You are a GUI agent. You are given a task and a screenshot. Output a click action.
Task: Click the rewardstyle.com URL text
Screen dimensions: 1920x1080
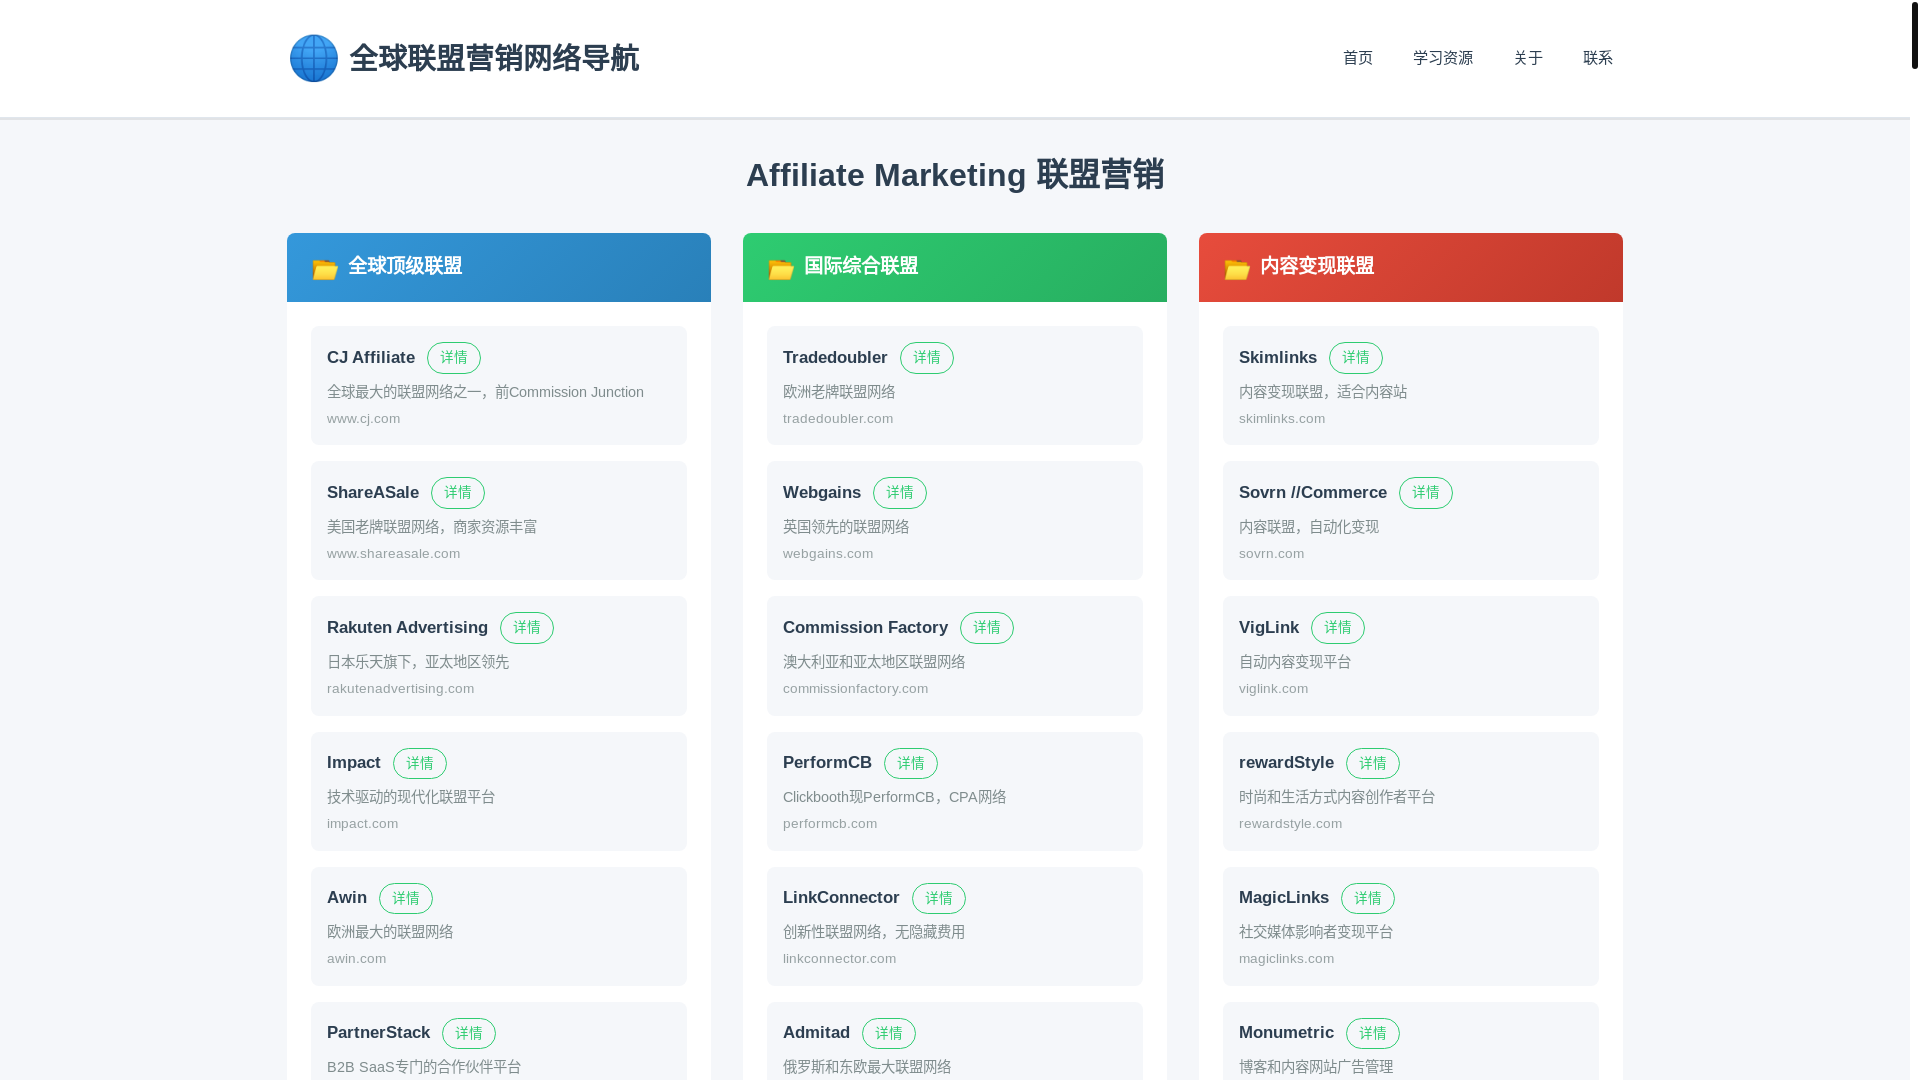[x=1290, y=824]
